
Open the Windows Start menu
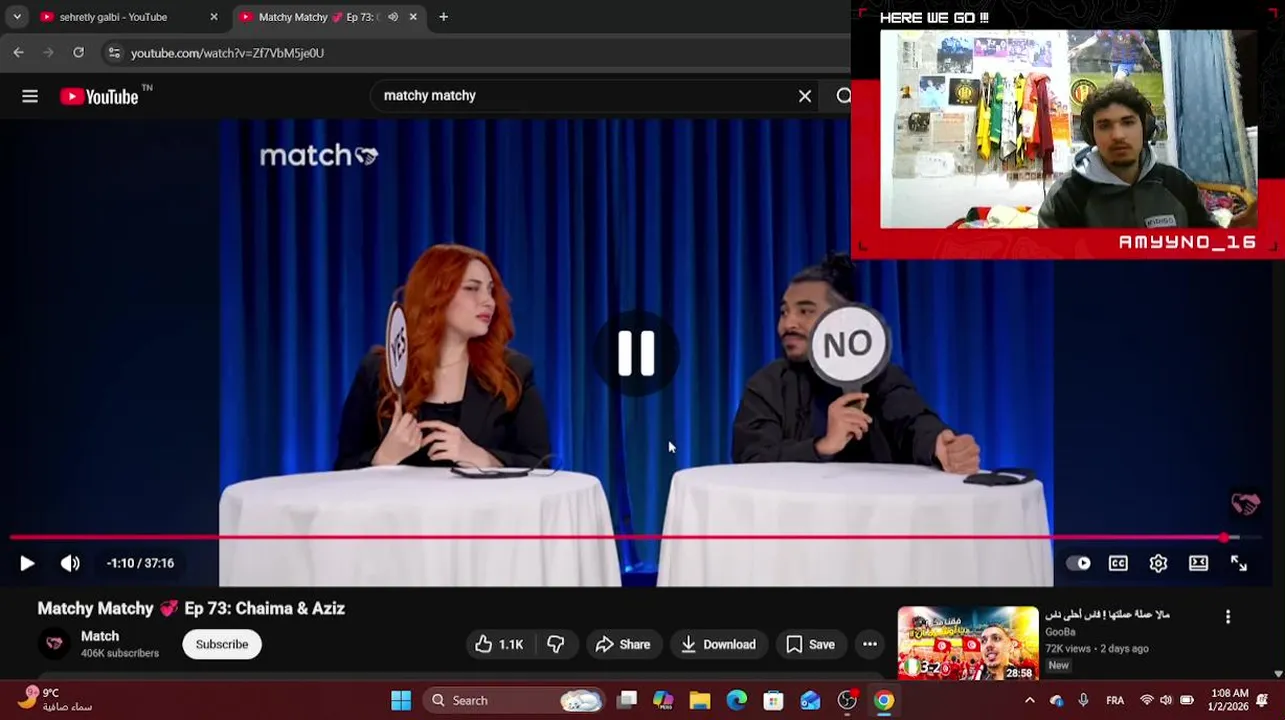point(401,700)
